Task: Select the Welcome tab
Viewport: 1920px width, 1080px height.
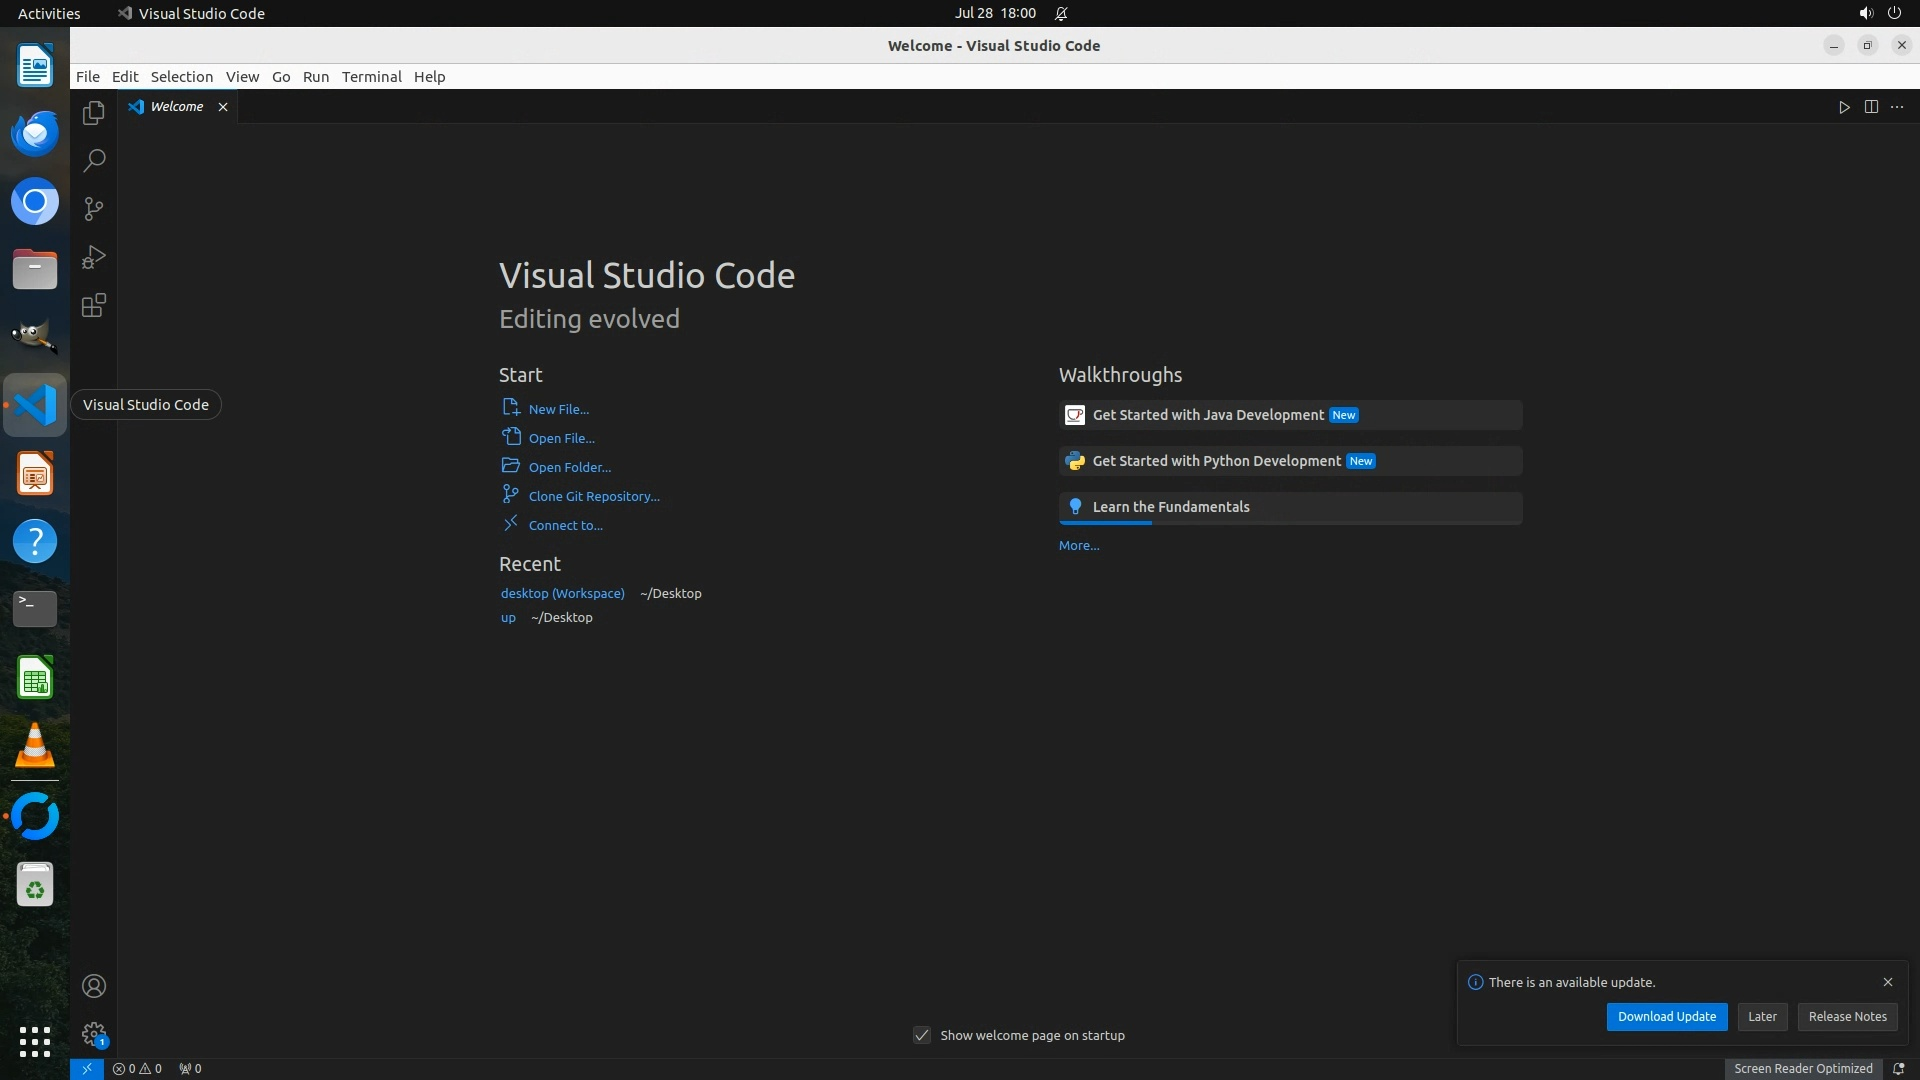Action: click(x=177, y=107)
